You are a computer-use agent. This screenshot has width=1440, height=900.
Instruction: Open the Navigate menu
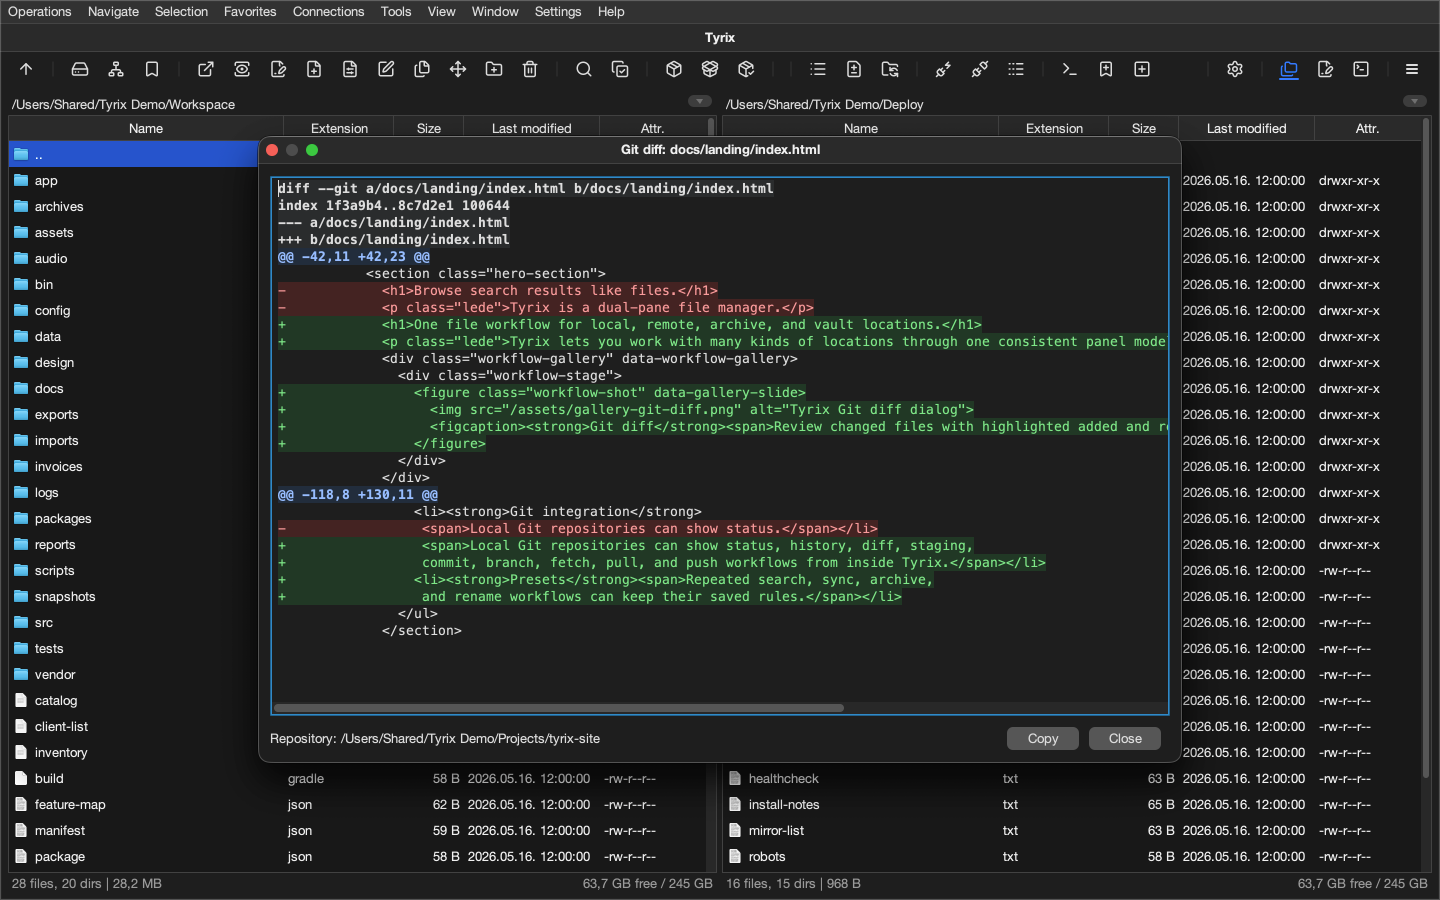pos(113,12)
